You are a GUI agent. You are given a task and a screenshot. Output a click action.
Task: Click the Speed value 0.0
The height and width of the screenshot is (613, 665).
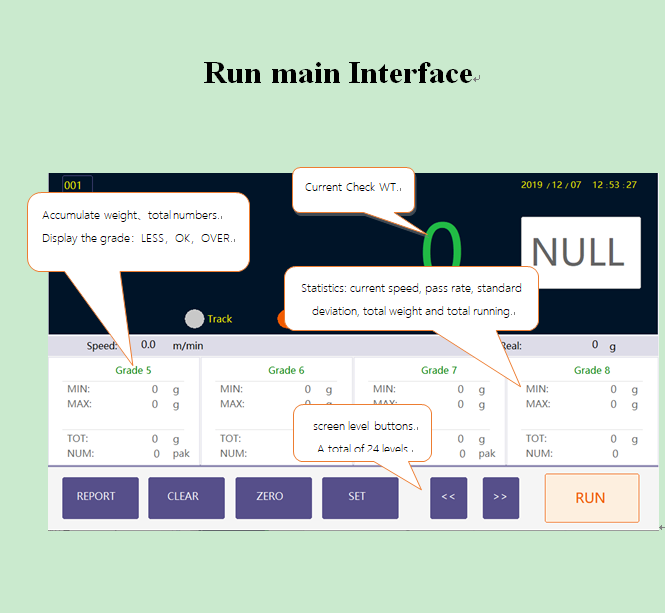point(148,344)
